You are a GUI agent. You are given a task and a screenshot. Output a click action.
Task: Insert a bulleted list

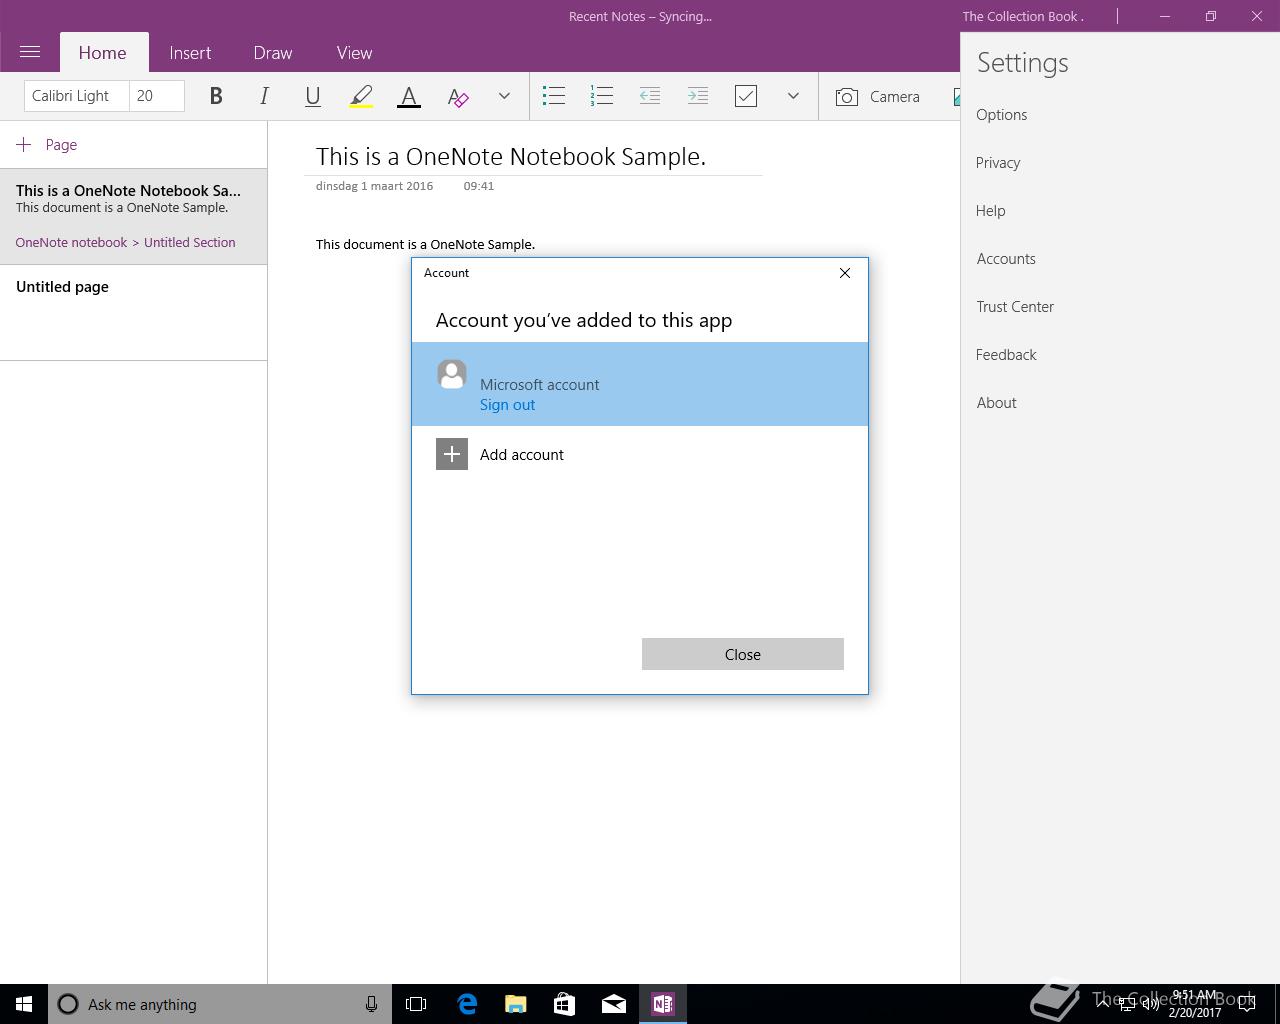(x=554, y=96)
